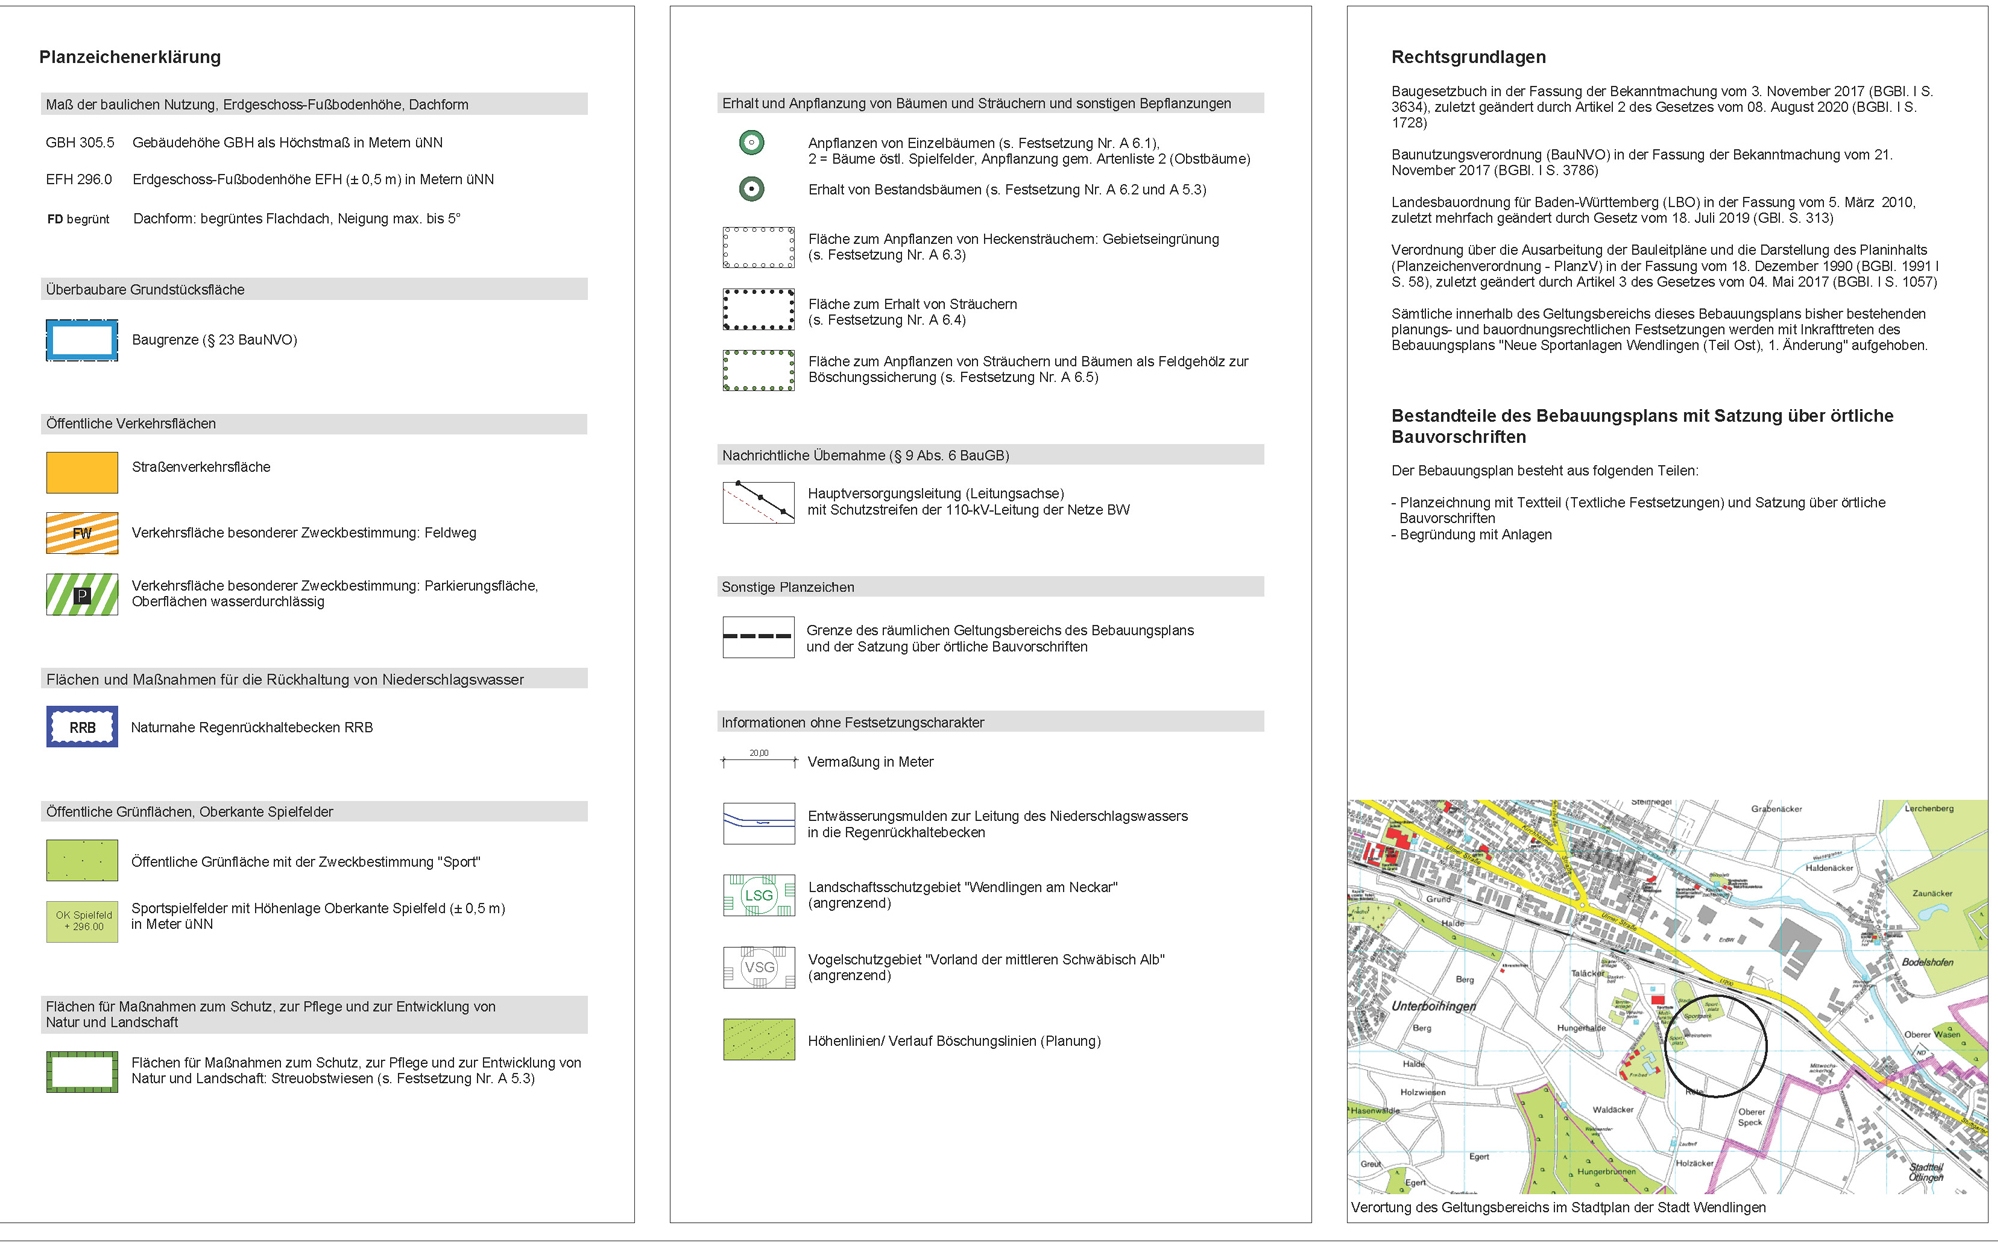Click the black circle on the Wendlingen map

point(1716,1047)
